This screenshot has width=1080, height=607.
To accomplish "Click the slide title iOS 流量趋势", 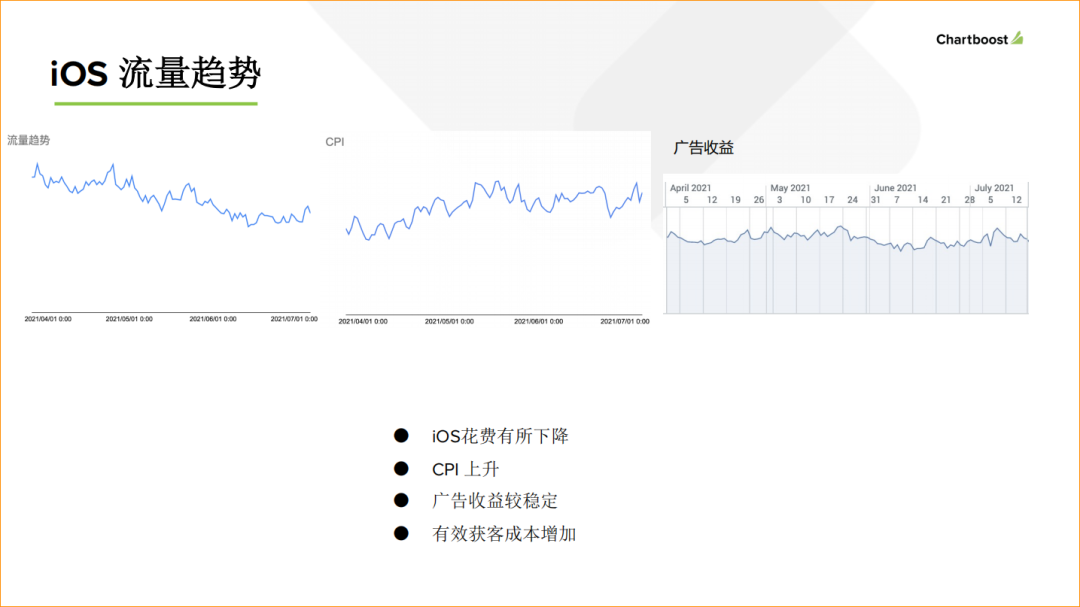I will (155, 72).
